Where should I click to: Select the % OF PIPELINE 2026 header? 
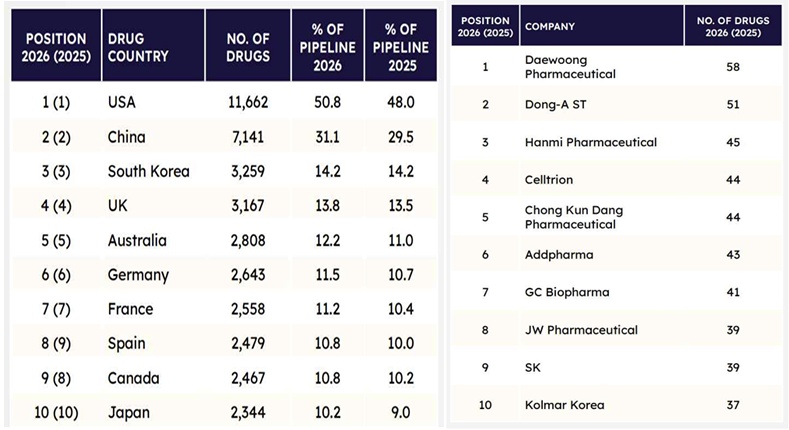325,47
